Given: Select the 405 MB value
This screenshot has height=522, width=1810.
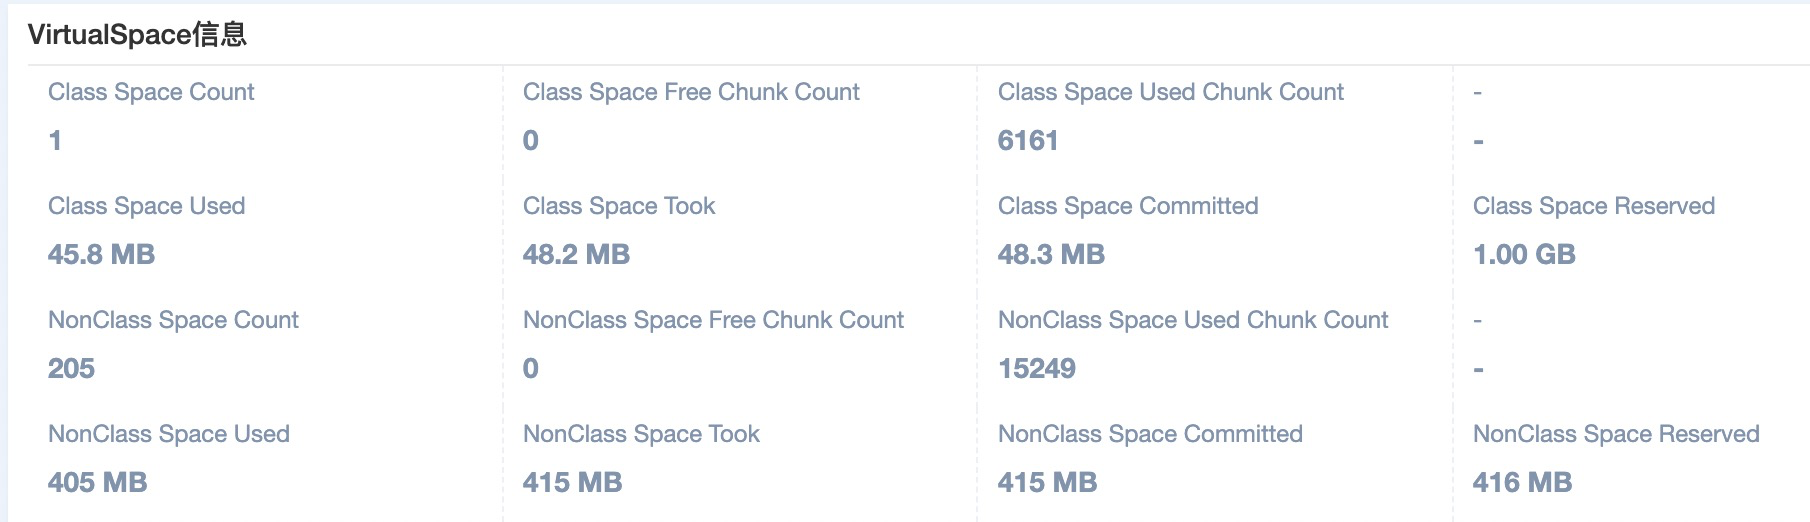Looking at the screenshot, I should (x=97, y=483).
